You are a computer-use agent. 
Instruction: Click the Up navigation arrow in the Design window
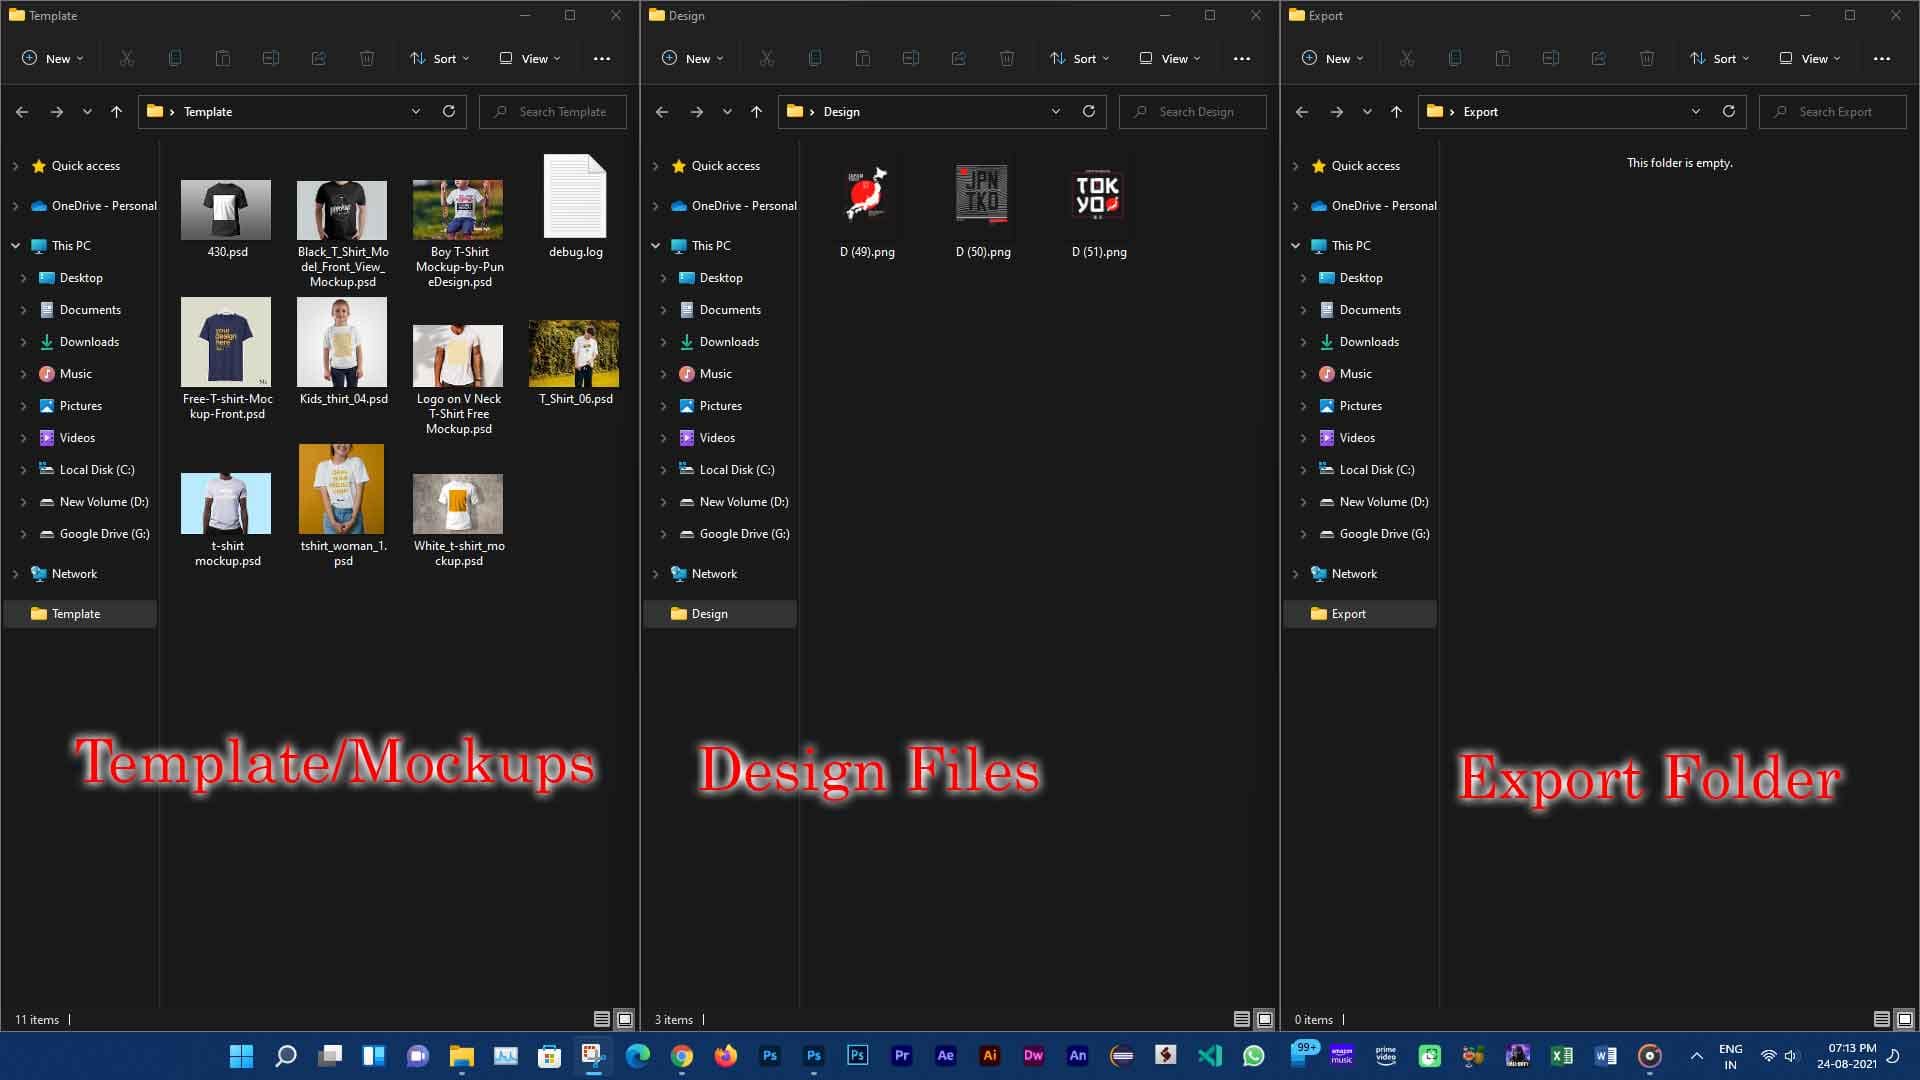pos(757,111)
